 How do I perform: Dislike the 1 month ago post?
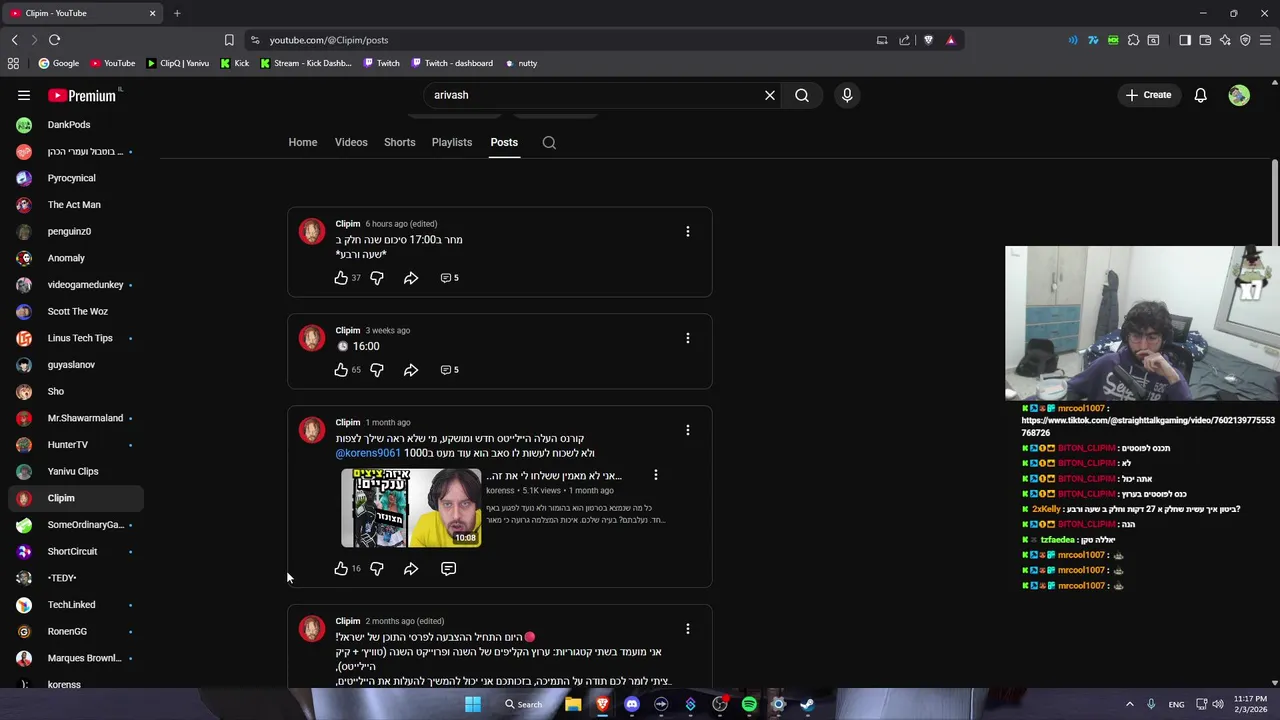(x=377, y=568)
